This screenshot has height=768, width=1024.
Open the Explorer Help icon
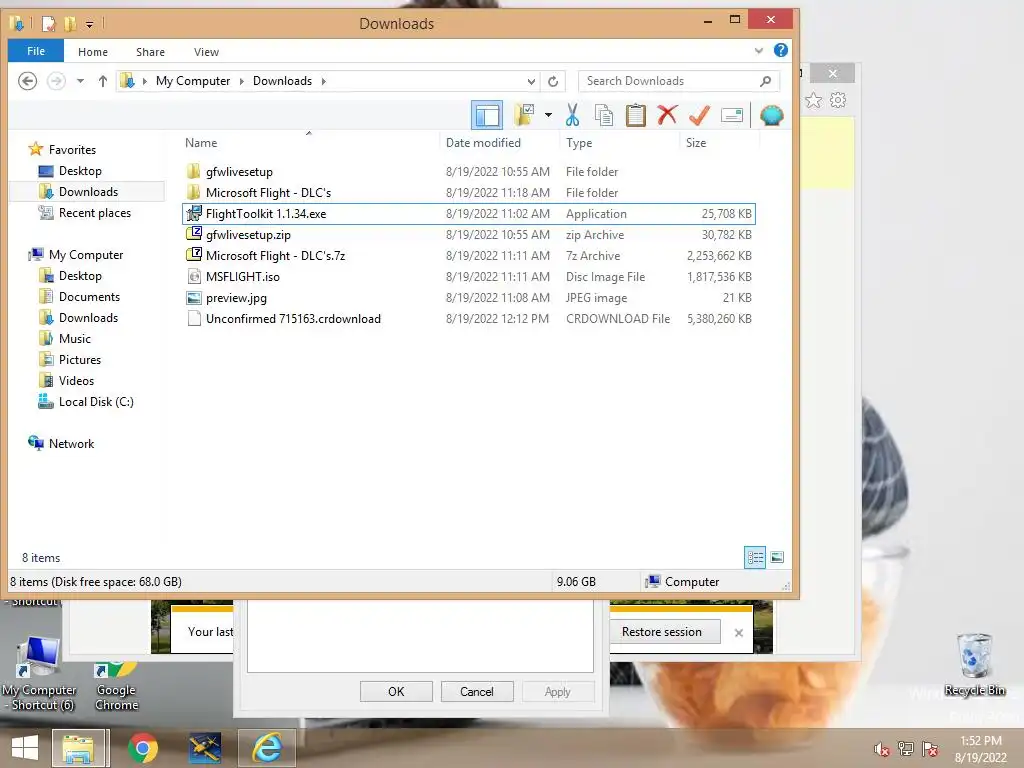click(x=780, y=50)
